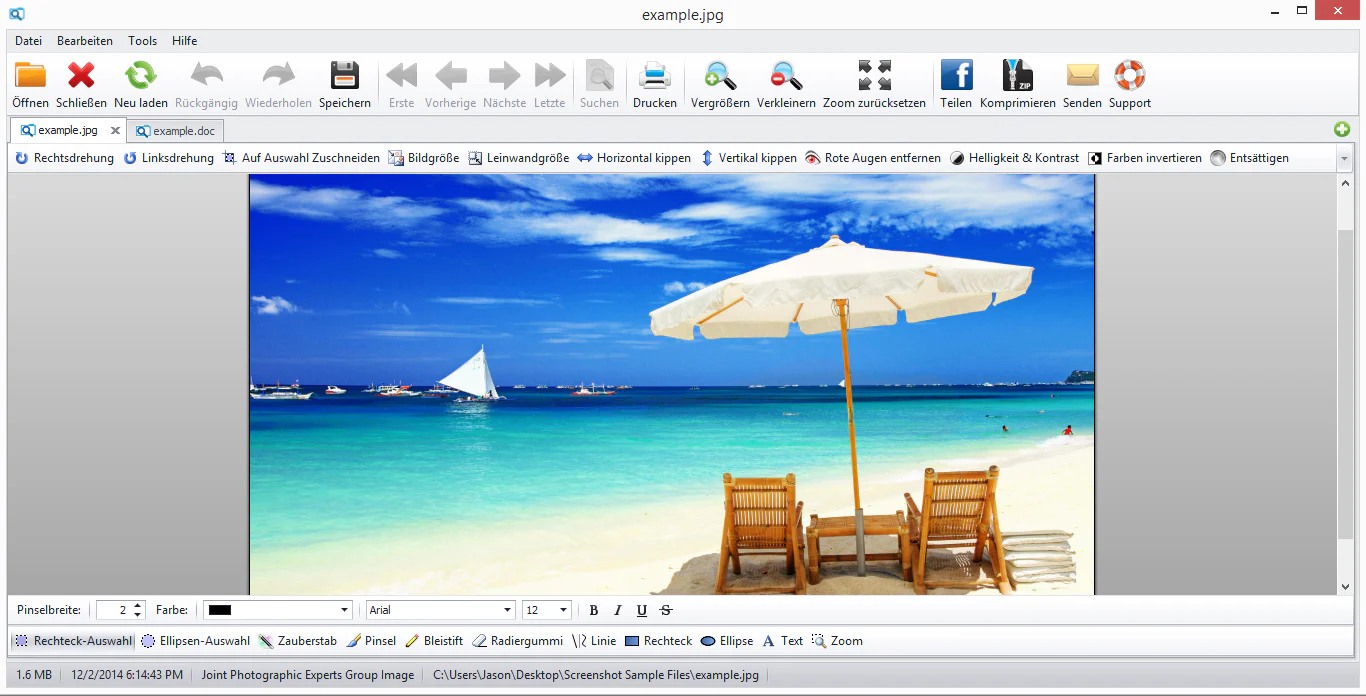This screenshot has height=696, width=1366.
Task: Expand the image toolbar overflow arrow
Action: tap(1344, 158)
